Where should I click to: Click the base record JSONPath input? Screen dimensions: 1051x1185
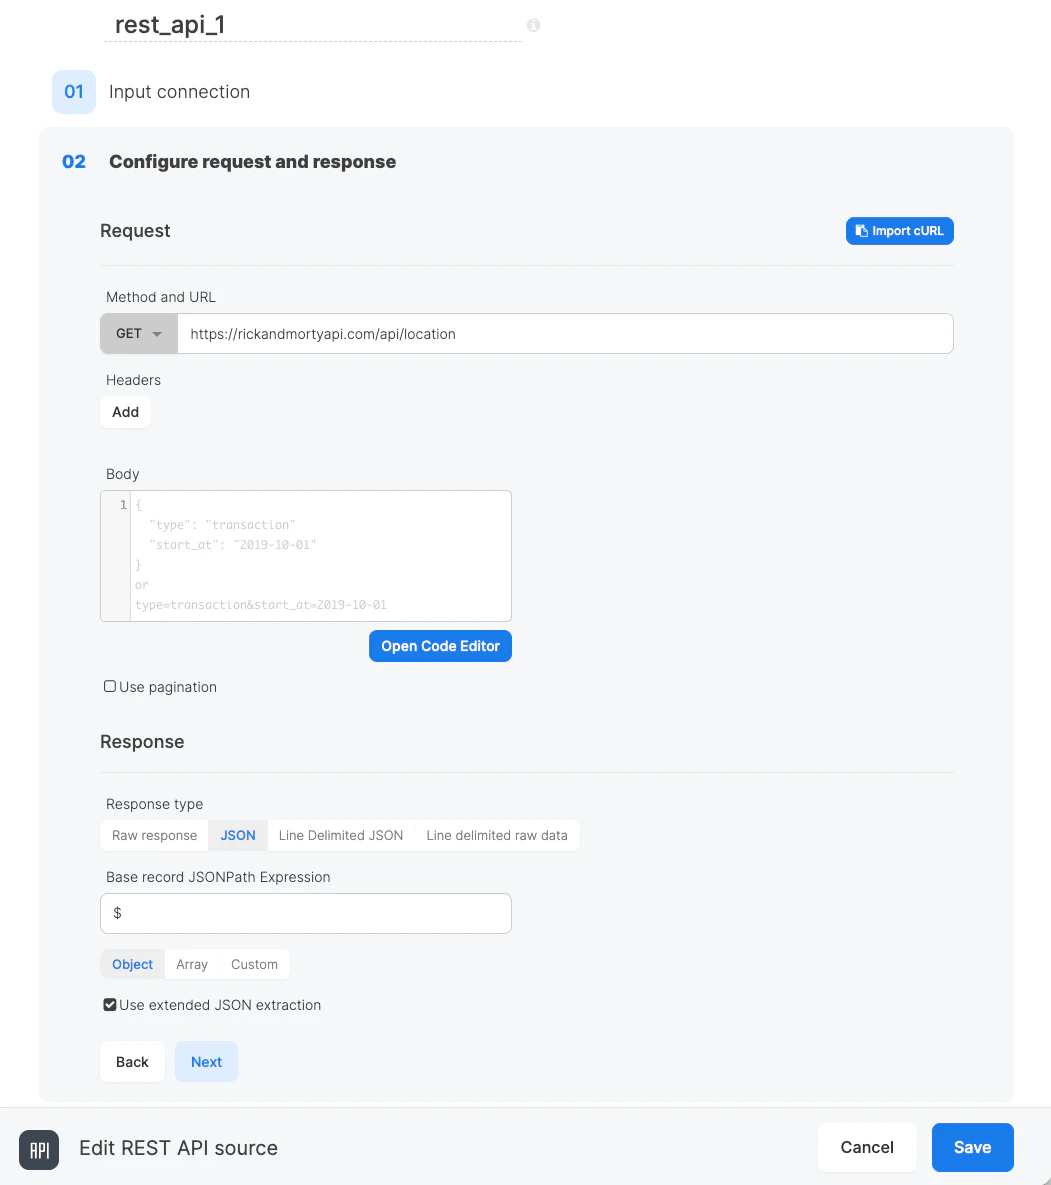305,913
